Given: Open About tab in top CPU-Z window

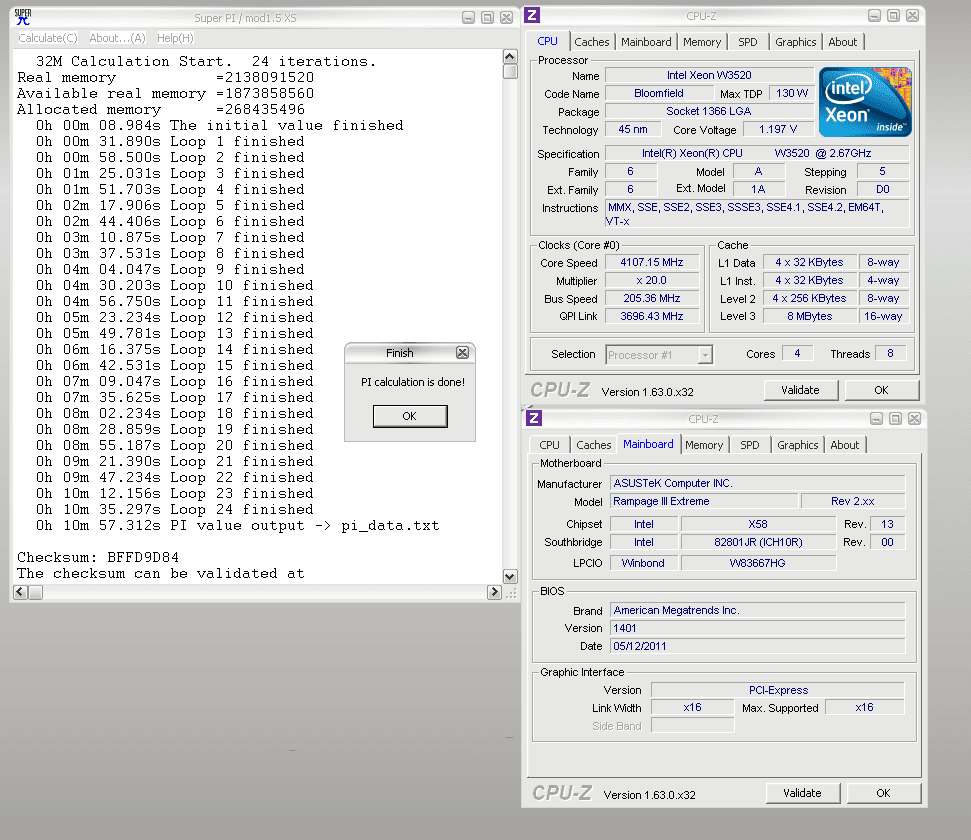Looking at the screenshot, I should coord(843,42).
